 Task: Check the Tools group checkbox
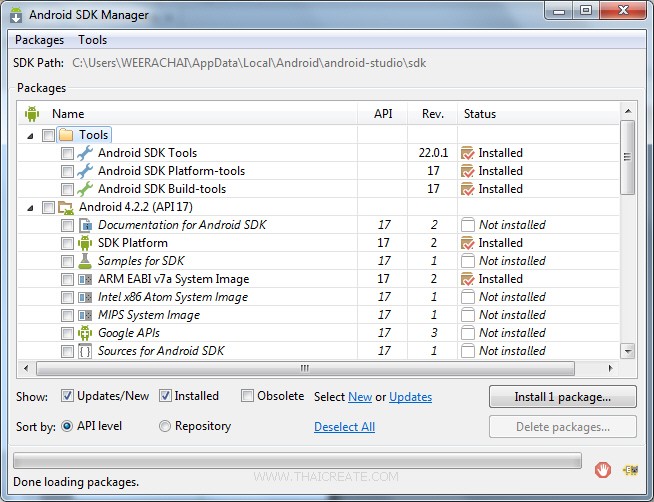(48, 135)
